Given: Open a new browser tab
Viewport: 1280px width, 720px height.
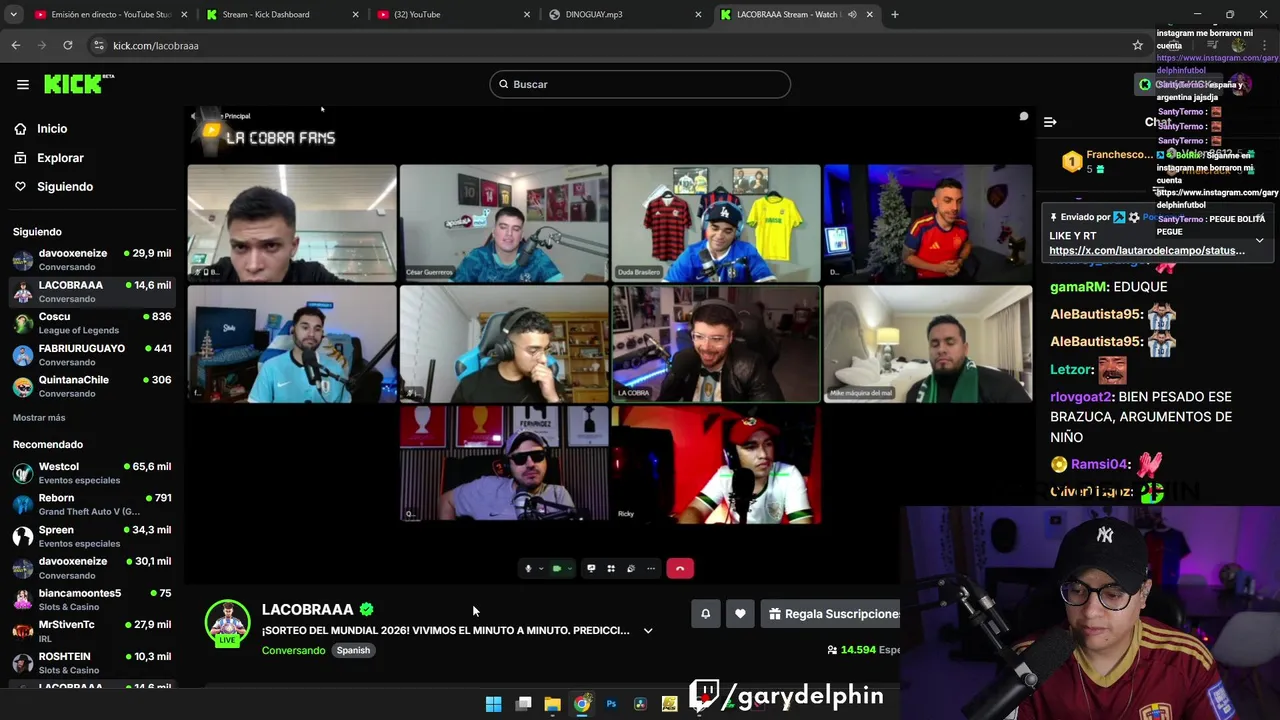Looking at the screenshot, I should pos(895,14).
